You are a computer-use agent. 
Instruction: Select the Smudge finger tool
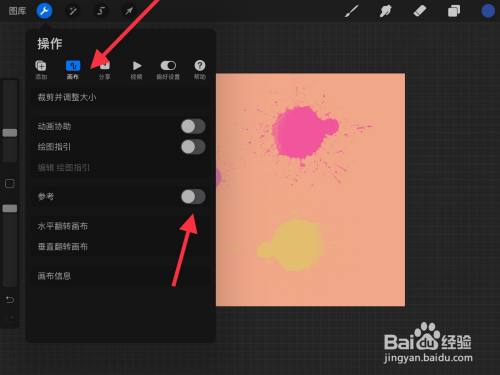click(x=385, y=11)
